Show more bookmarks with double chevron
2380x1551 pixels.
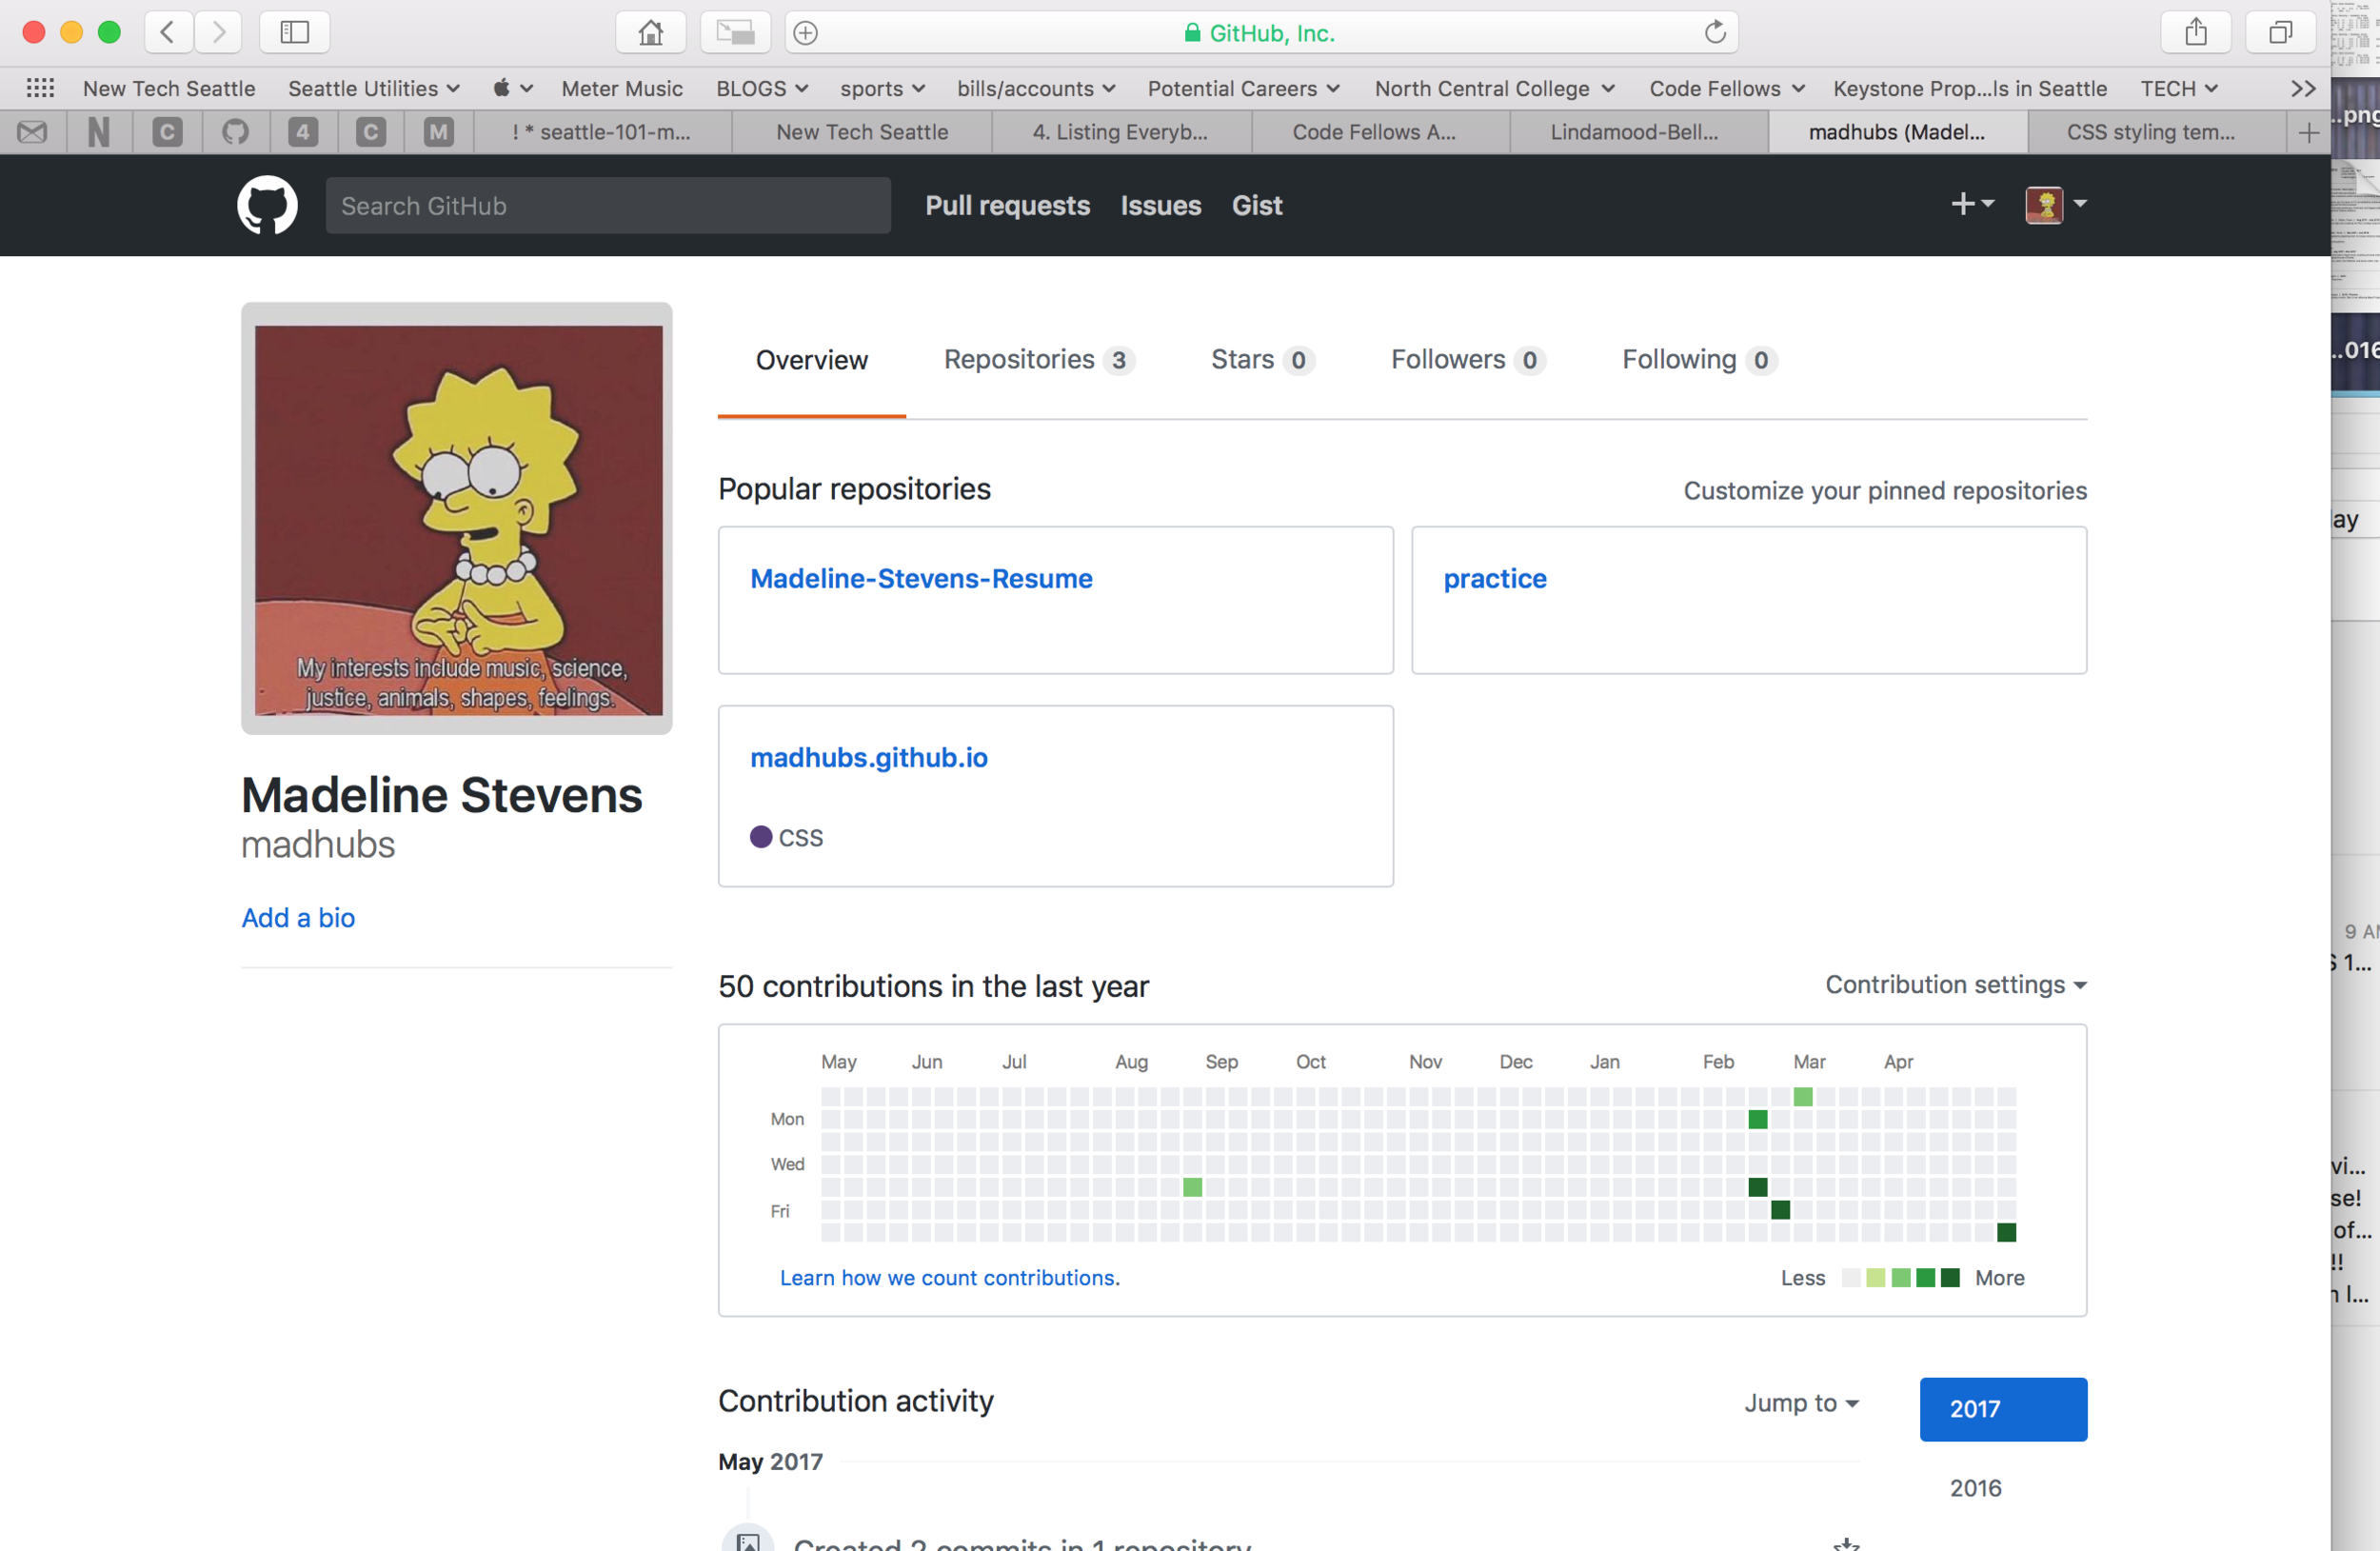[x=2304, y=88]
